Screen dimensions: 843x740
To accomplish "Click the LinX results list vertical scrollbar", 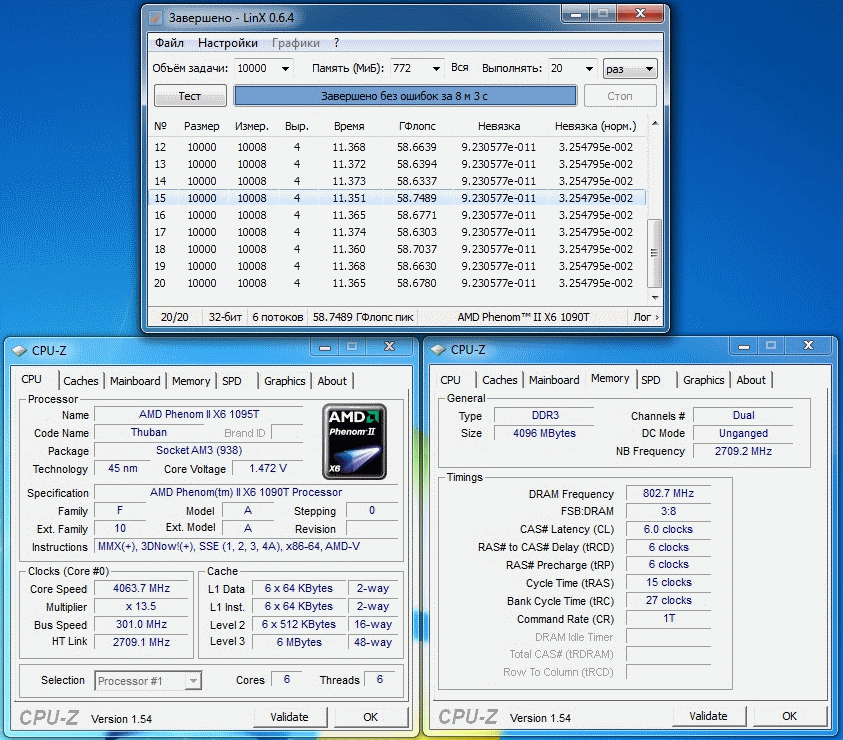I will coord(655,212).
